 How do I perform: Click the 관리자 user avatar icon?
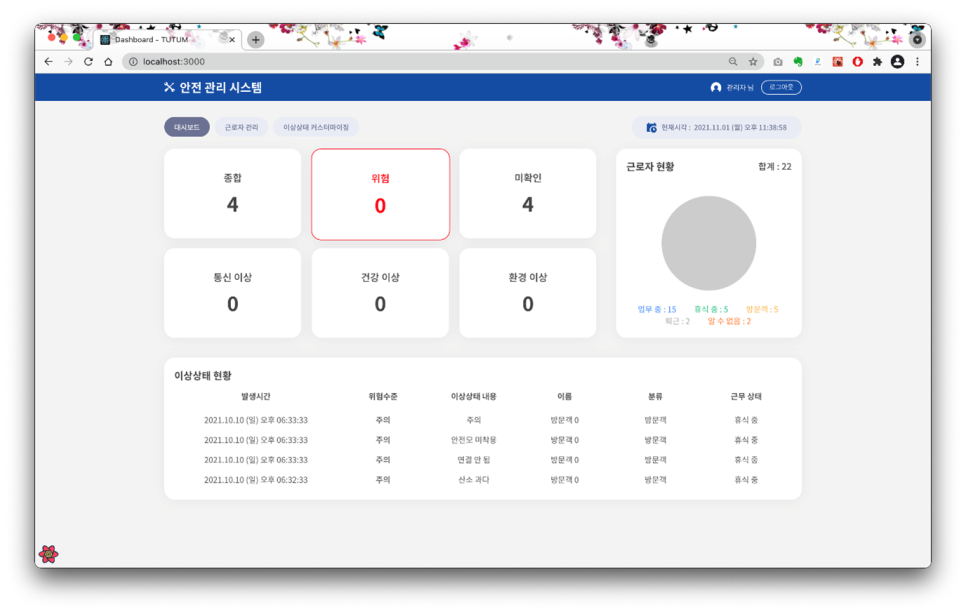pos(716,88)
